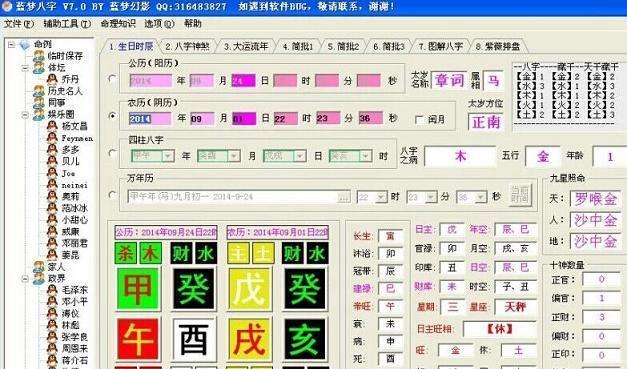Image resolution: width=627 pixels, height=369 pixels.
Task: Open the month pillar dropdown
Action: point(234,156)
